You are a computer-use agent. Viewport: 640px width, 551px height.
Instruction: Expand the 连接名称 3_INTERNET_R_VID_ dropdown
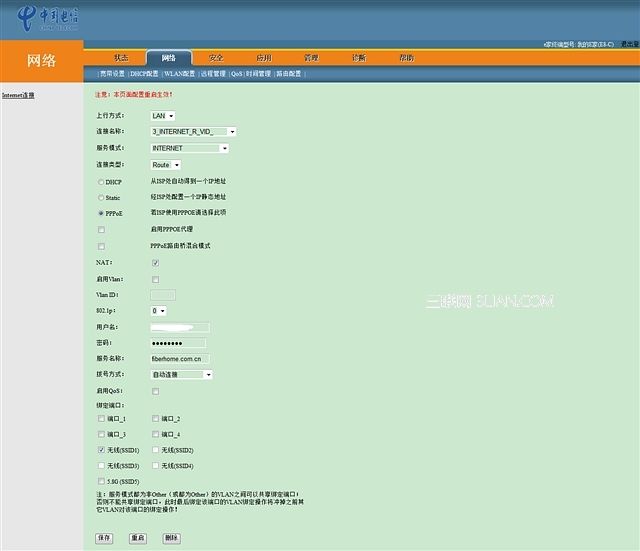193,131
